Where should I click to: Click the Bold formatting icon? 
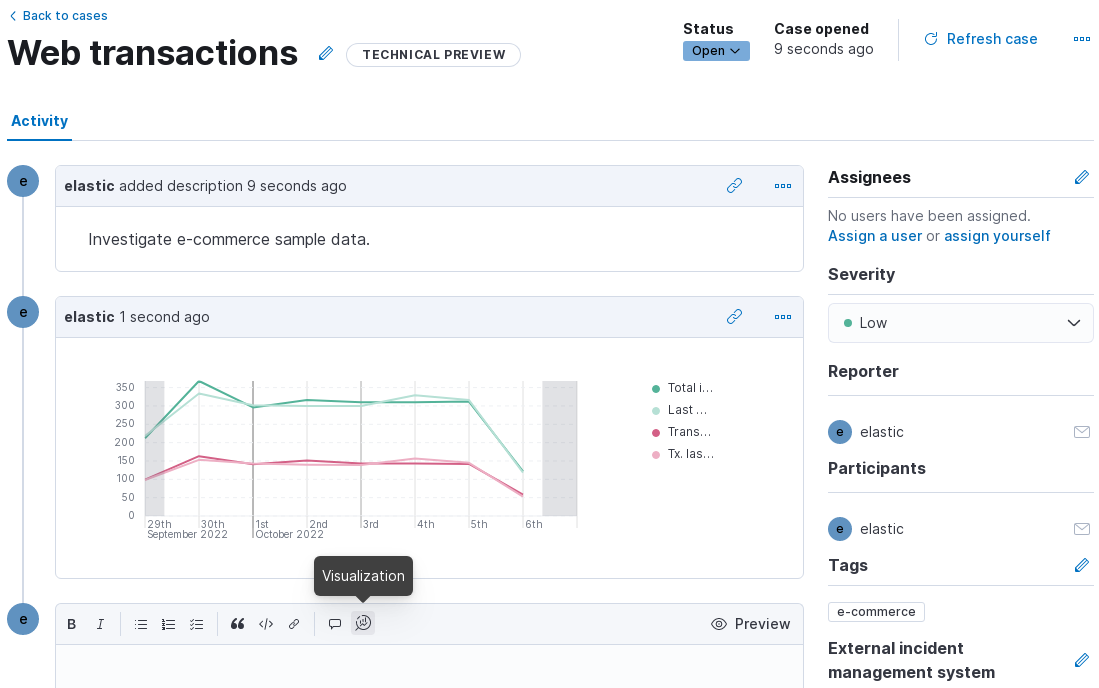[72, 624]
